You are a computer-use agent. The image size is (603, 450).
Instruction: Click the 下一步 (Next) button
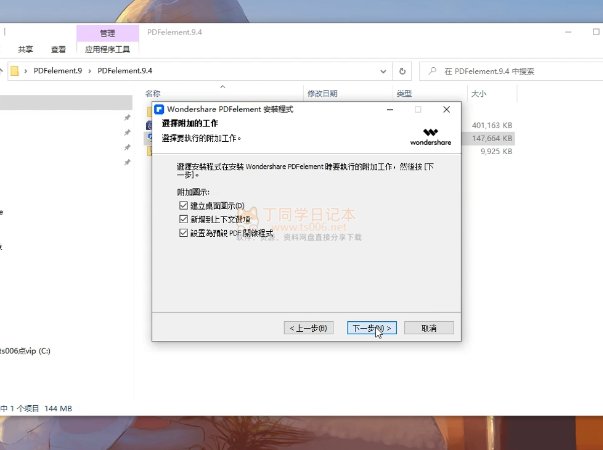tap(371, 328)
